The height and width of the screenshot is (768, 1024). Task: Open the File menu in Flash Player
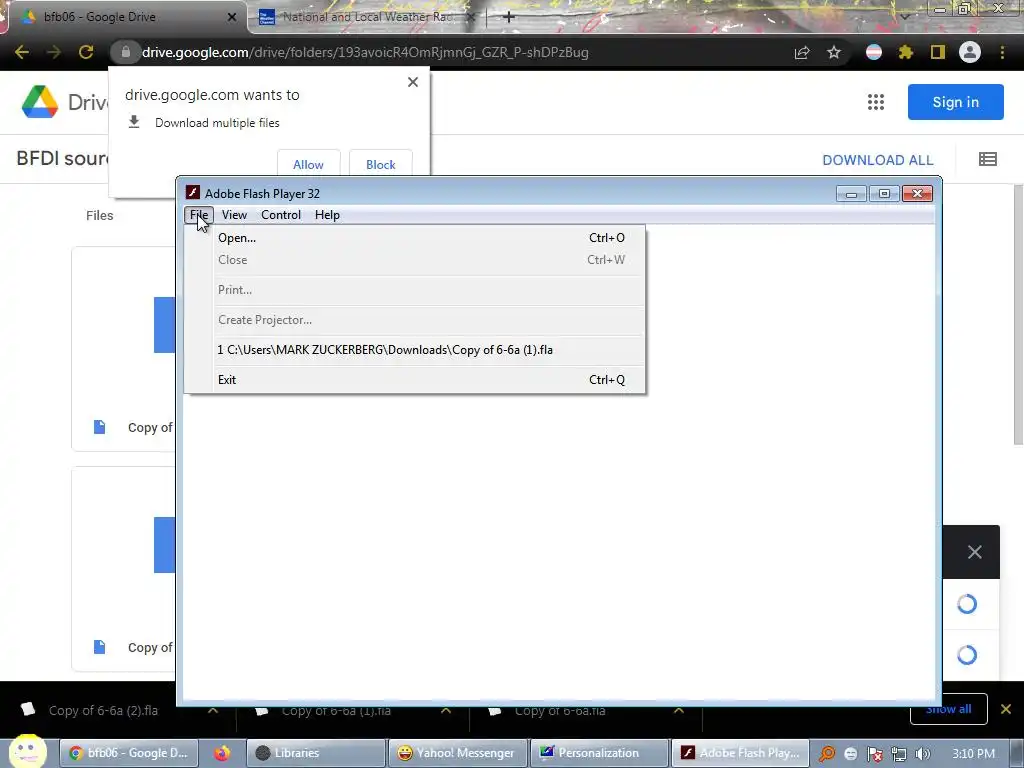pyautogui.click(x=199, y=215)
